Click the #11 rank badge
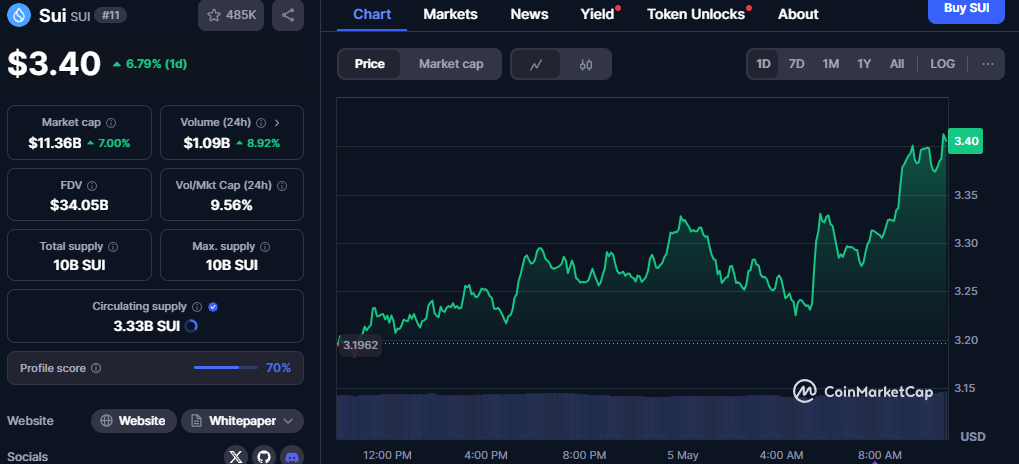Image resolution: width=1019 pixels, height=464 pixels. coord(110,14)
